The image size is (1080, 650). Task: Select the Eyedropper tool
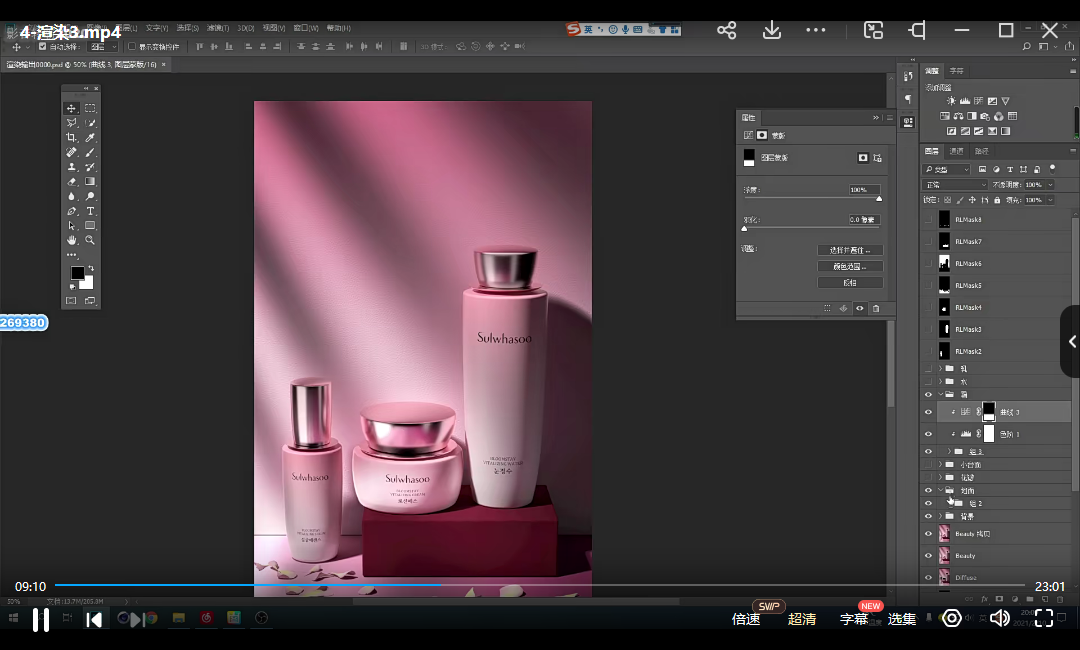[90, 138]
